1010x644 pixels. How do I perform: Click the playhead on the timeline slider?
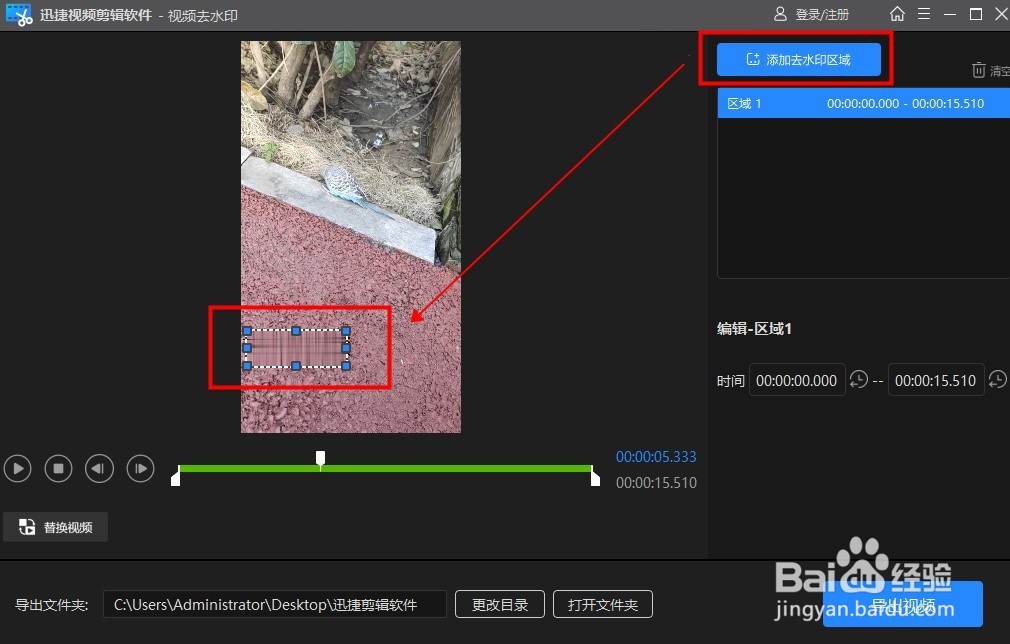[320, 459]
